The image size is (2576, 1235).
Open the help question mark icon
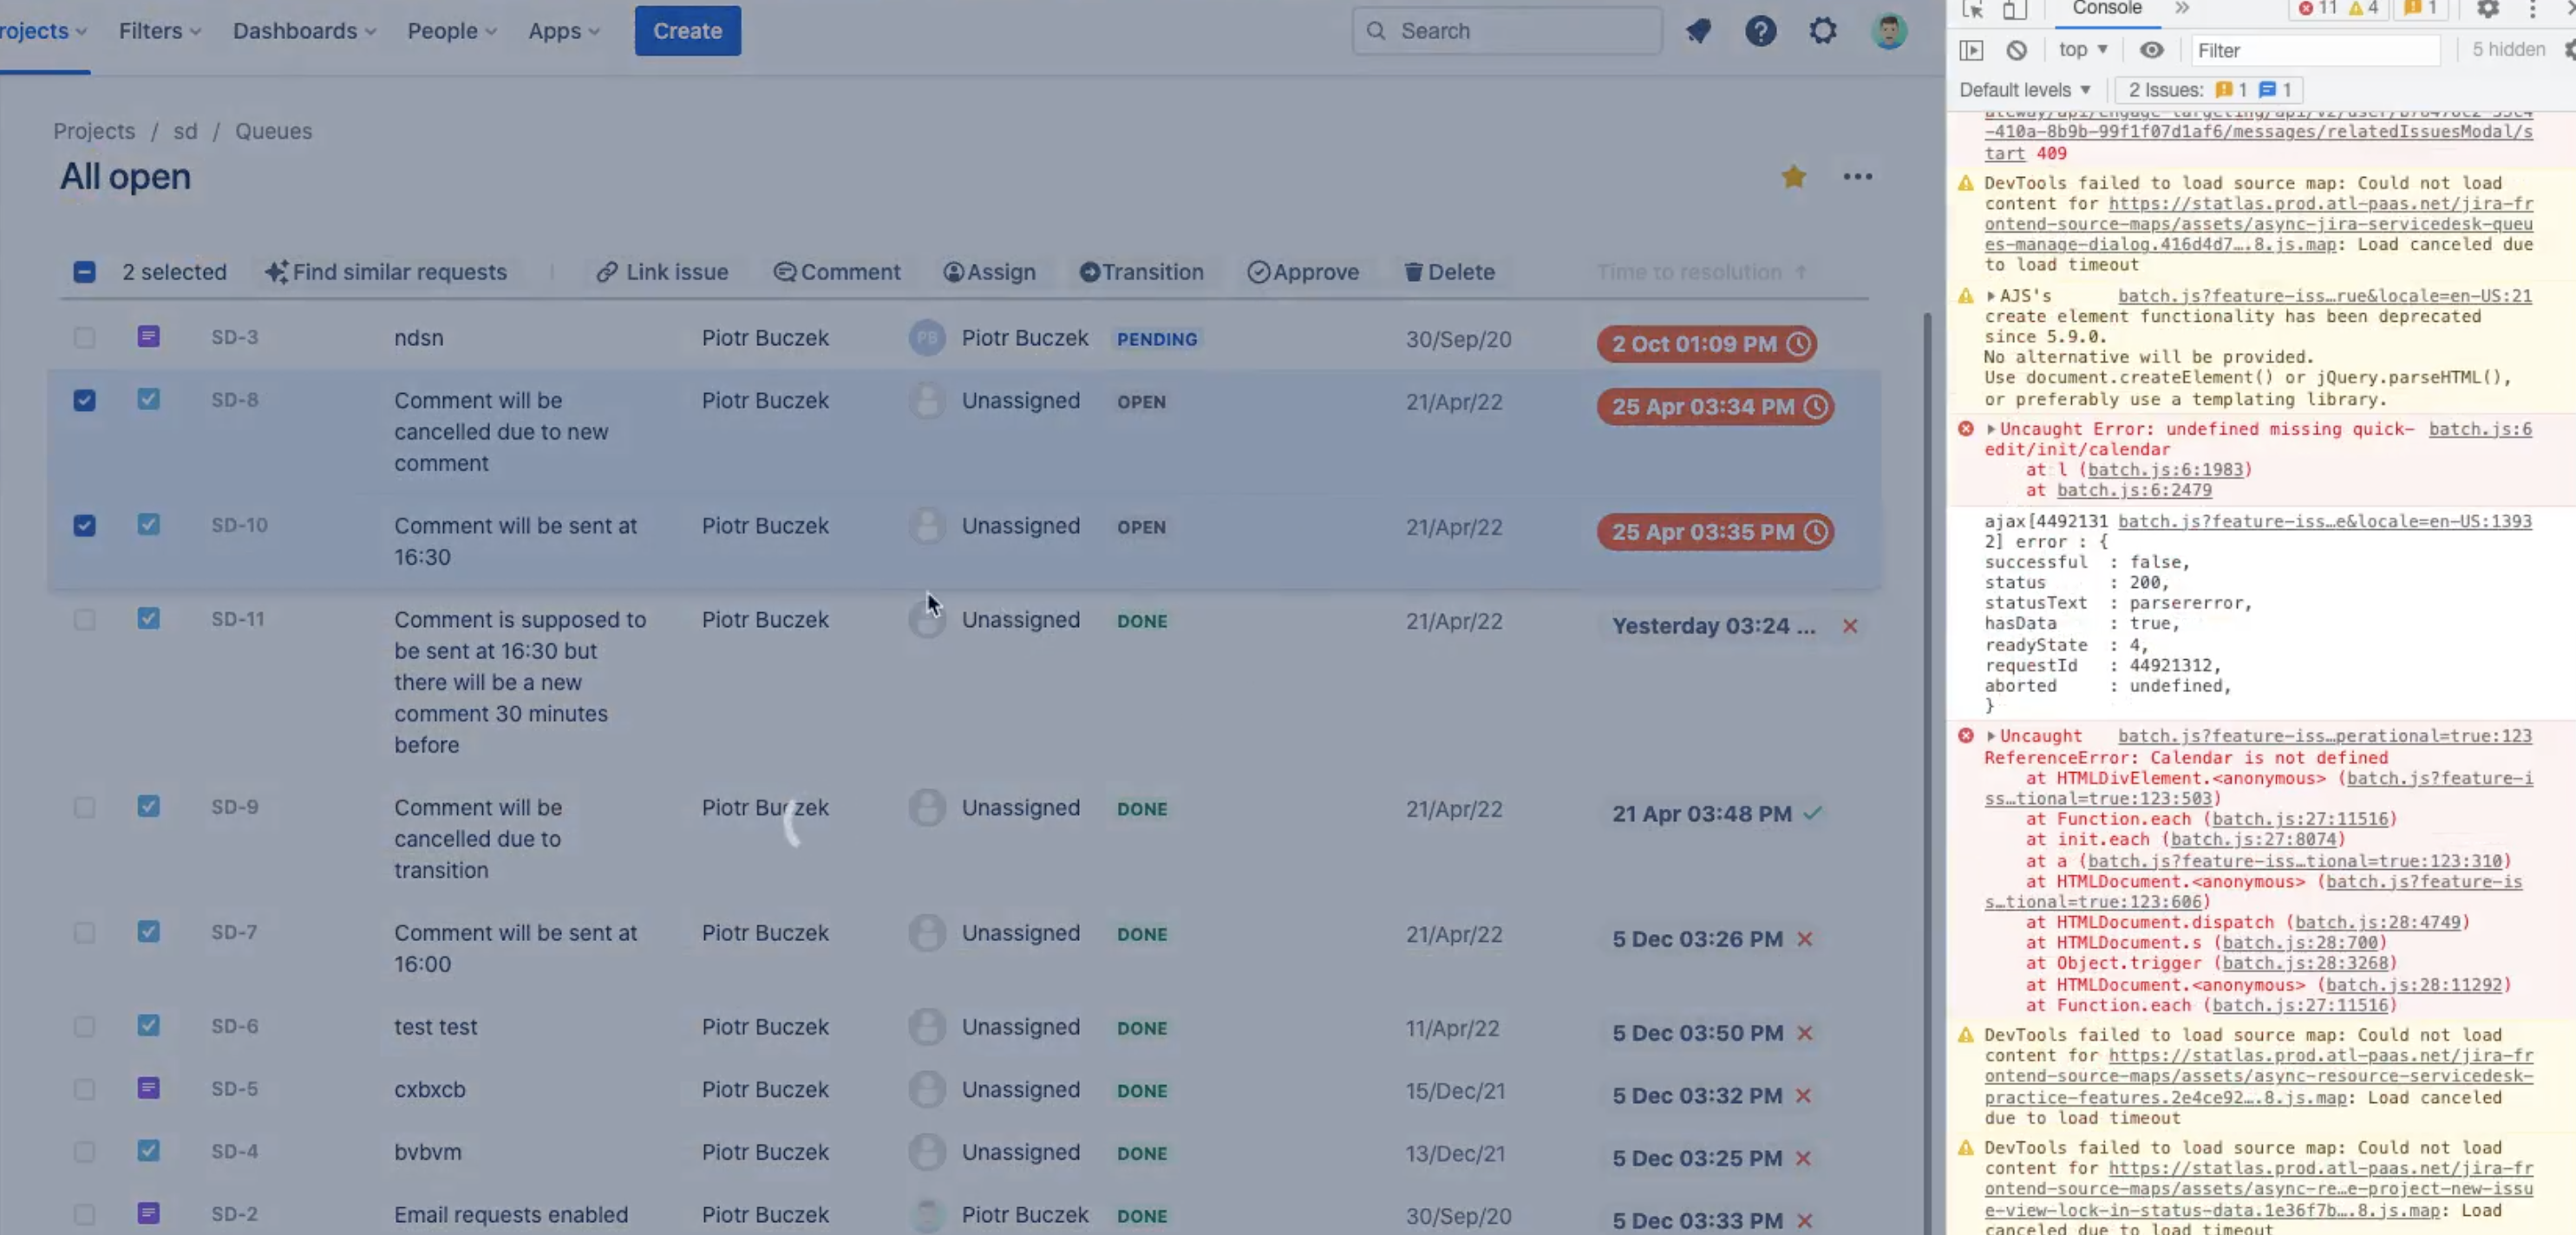(x=1760, y=31)
